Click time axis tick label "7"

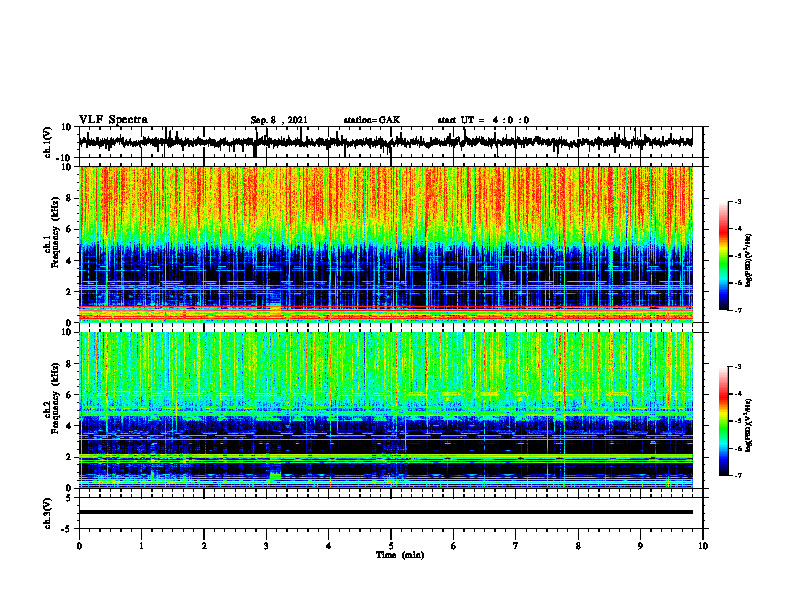tap(516, 546)
